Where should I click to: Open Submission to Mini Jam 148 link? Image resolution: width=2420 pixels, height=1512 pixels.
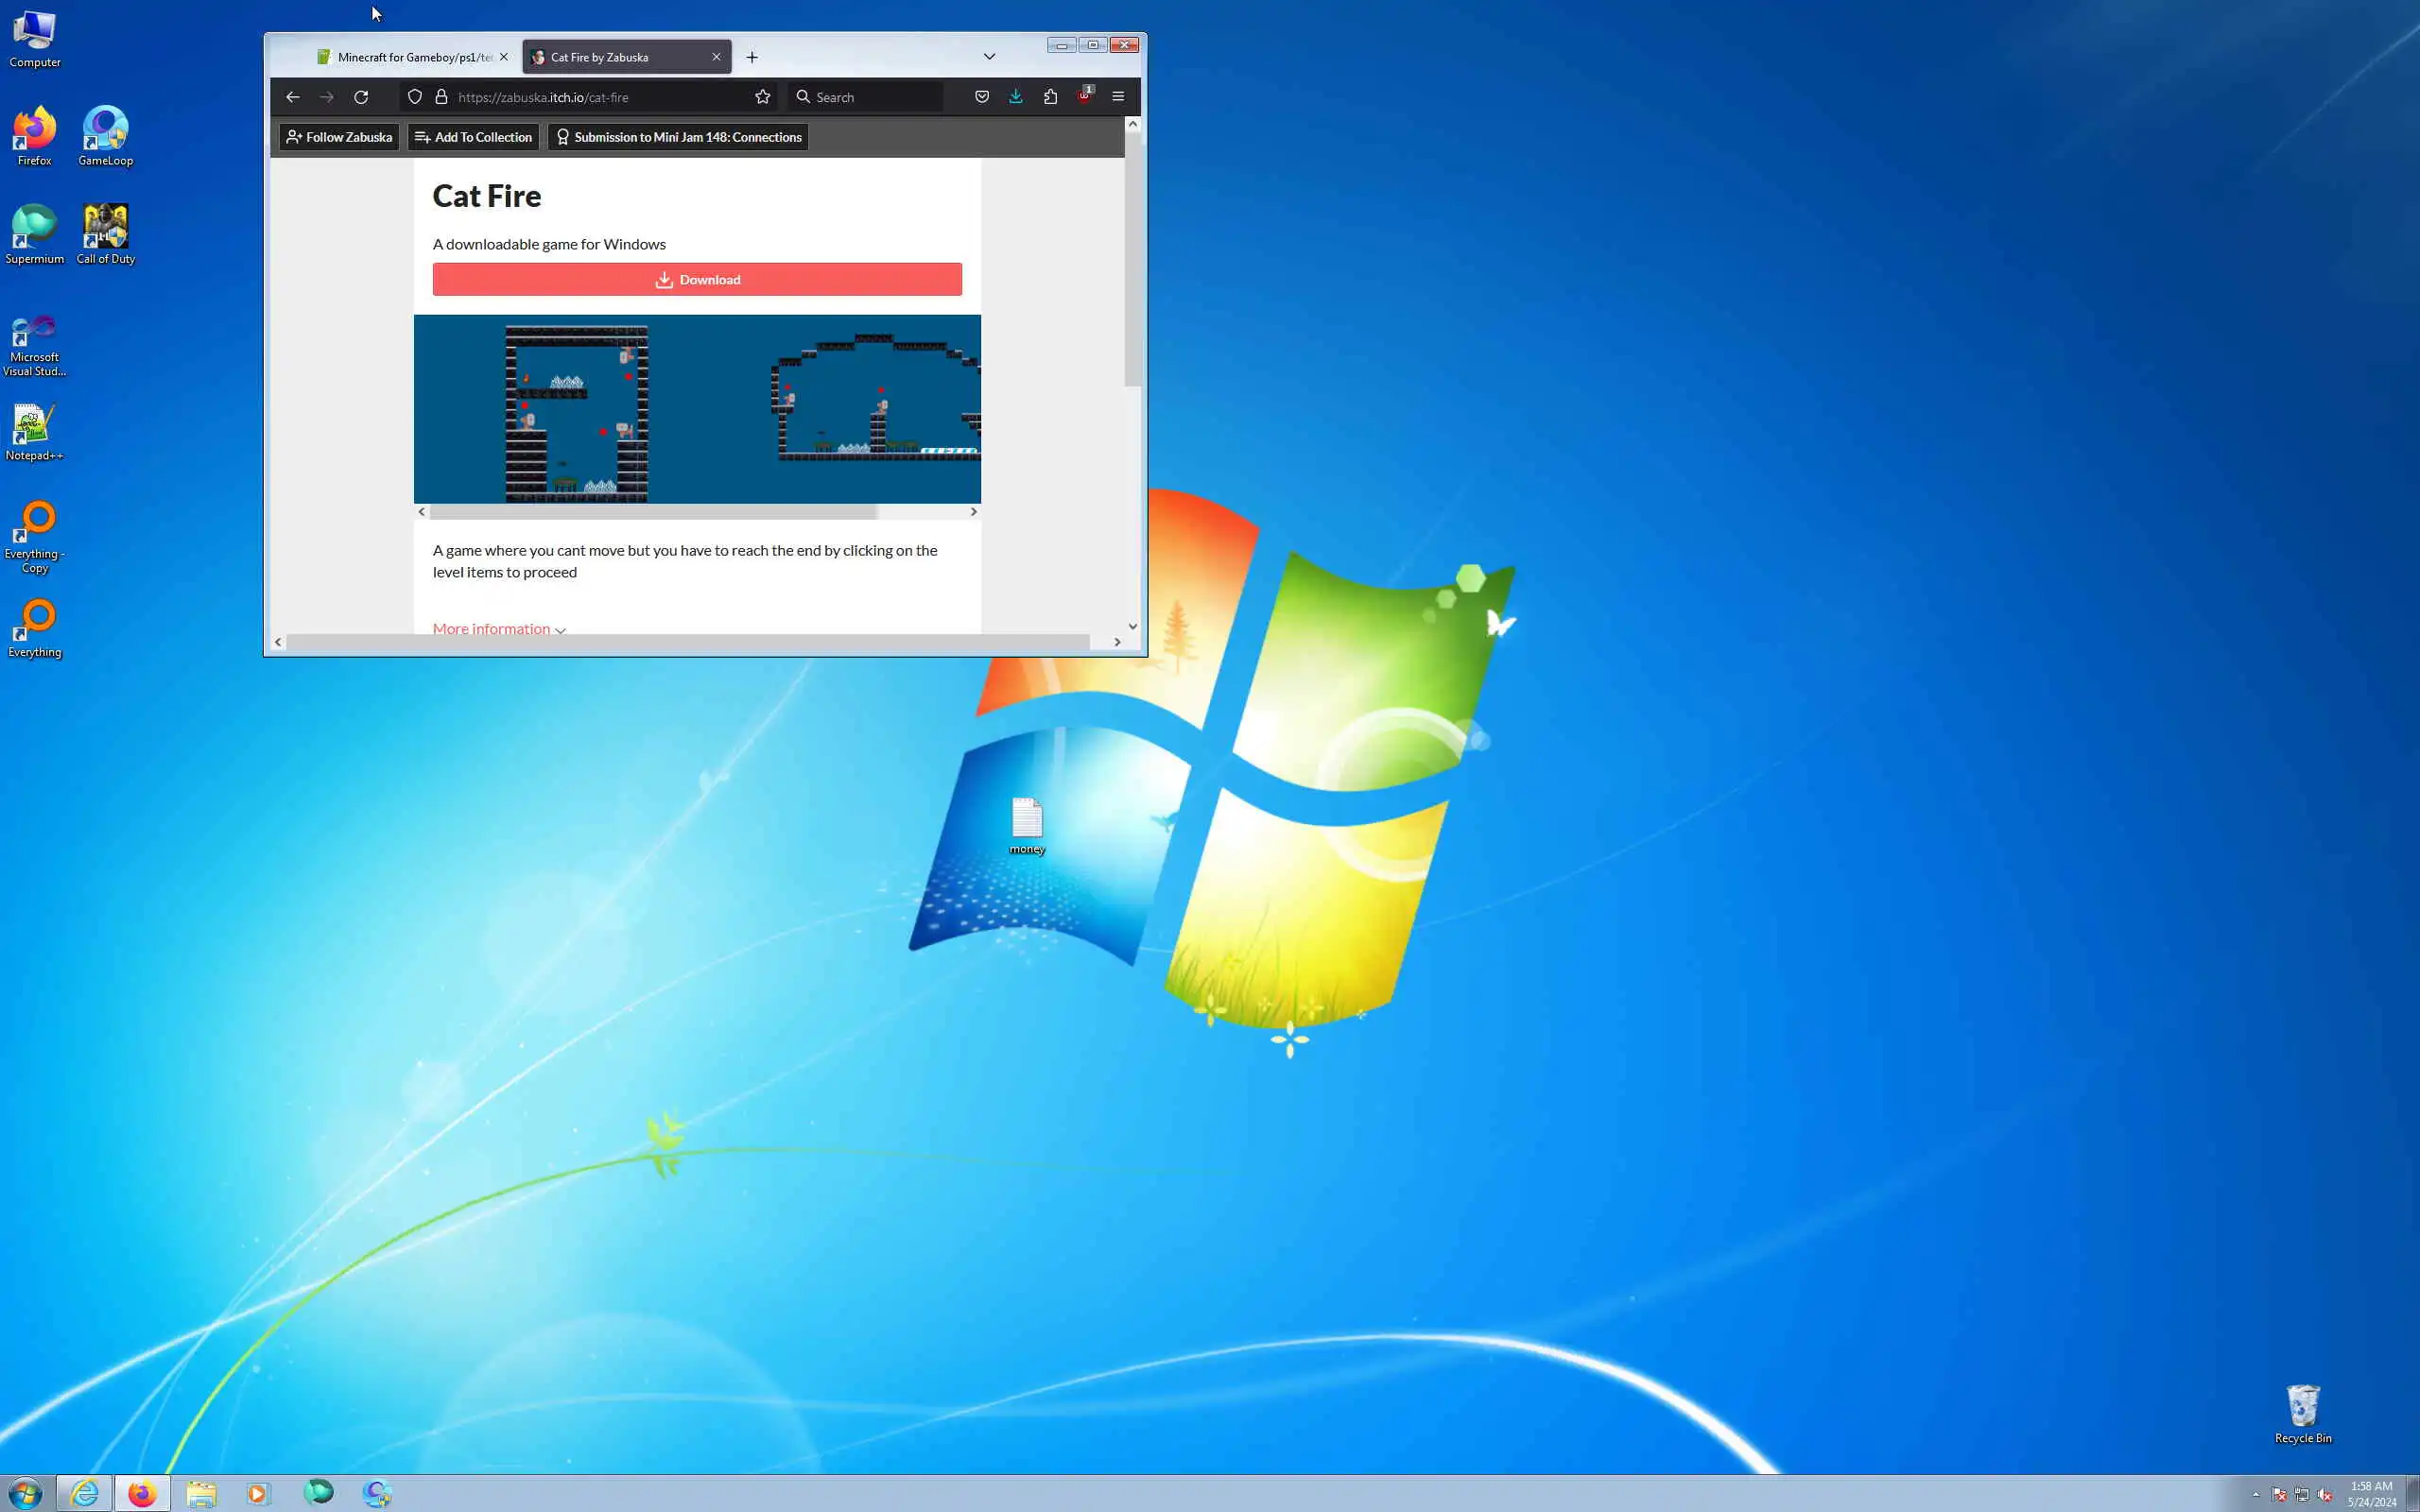(678, 137)
